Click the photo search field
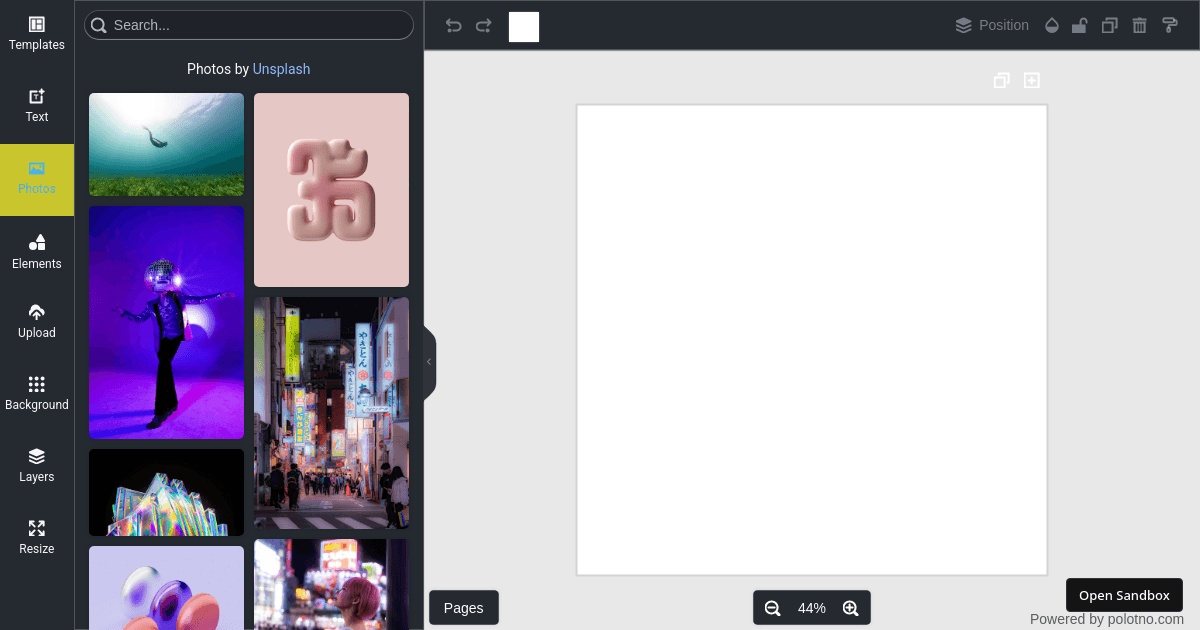This screenshot has width=1200, height=630. pyautogui.click(x=249, y=25)
